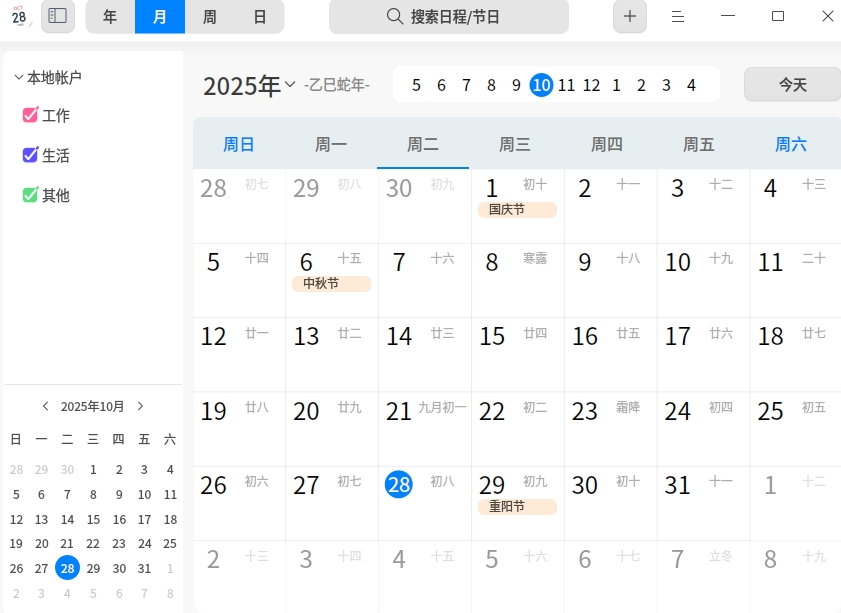Click day 31 in the mini calendar
This screenshot has width=841, height=613.
(144, 568)
